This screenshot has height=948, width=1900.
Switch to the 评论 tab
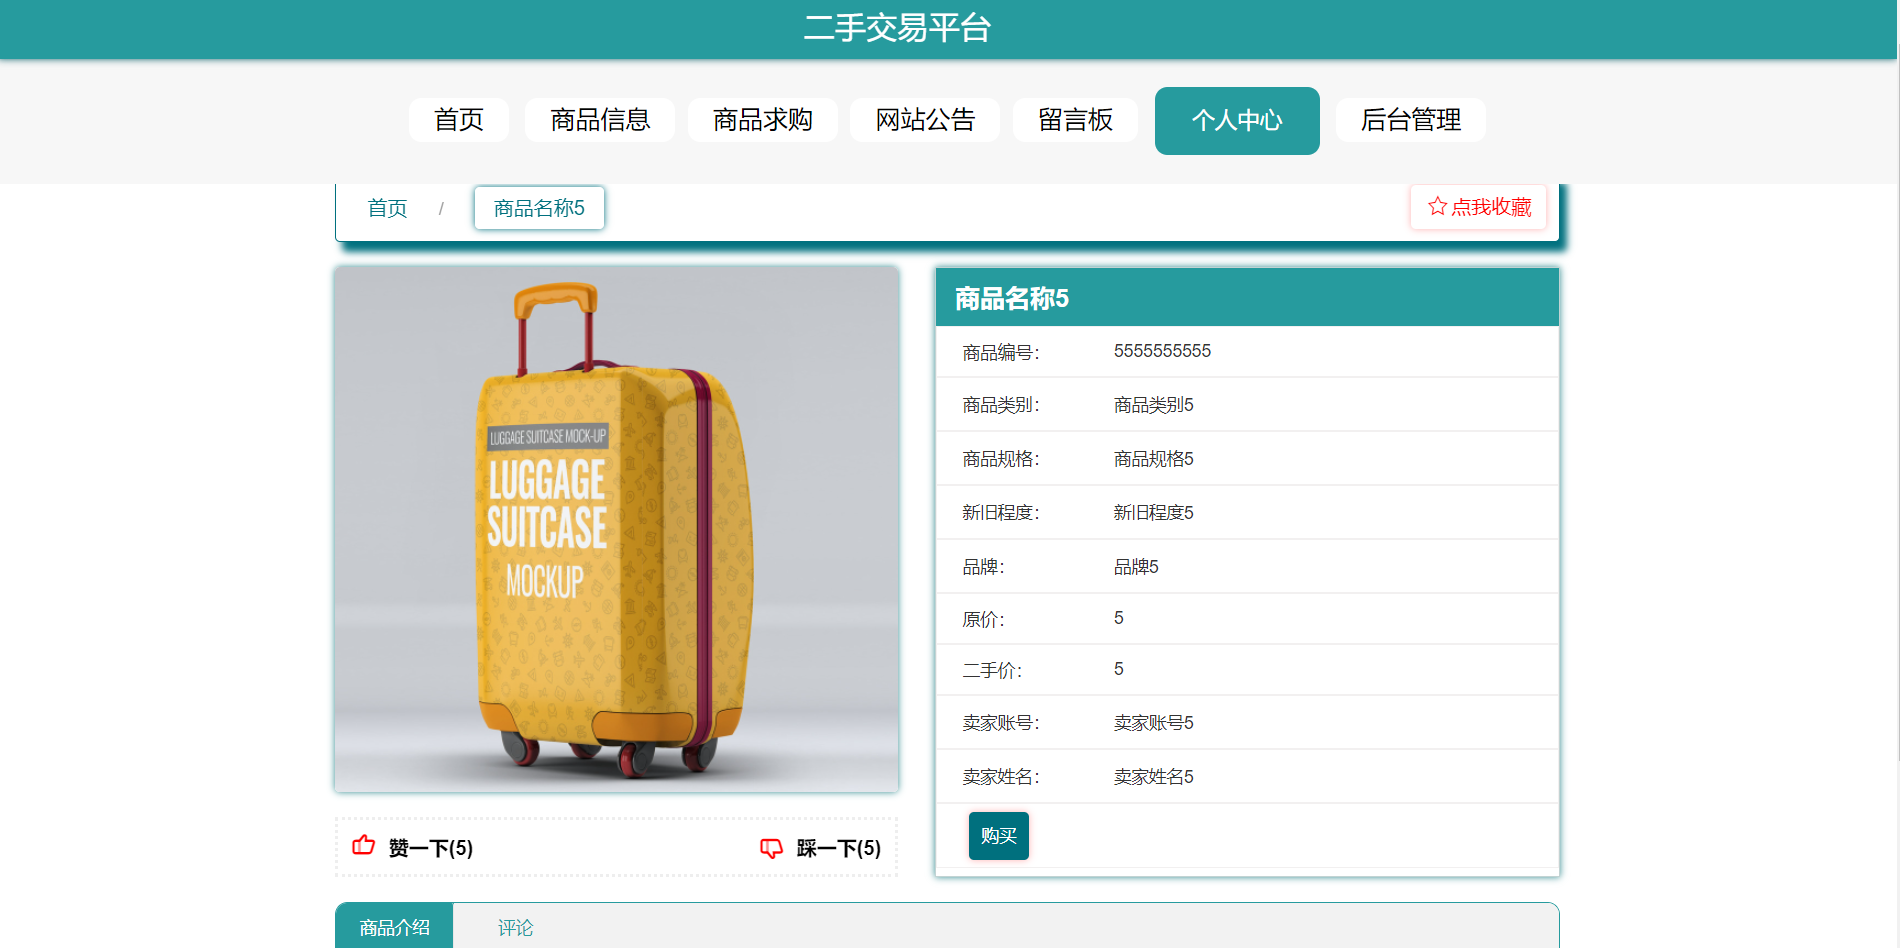click(516, 928)
